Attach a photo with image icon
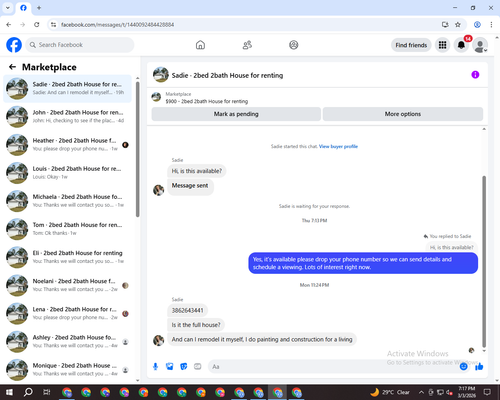 click(170, 367)
